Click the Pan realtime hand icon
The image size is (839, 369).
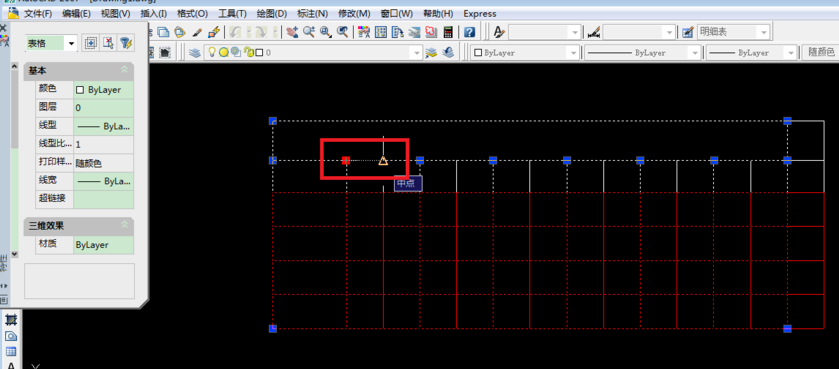click(292, 32)
